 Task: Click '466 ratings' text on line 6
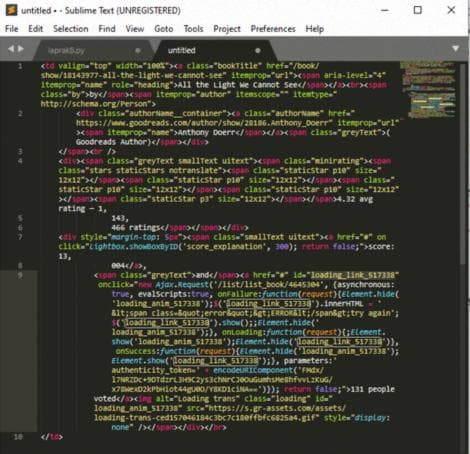pos(136,227)
